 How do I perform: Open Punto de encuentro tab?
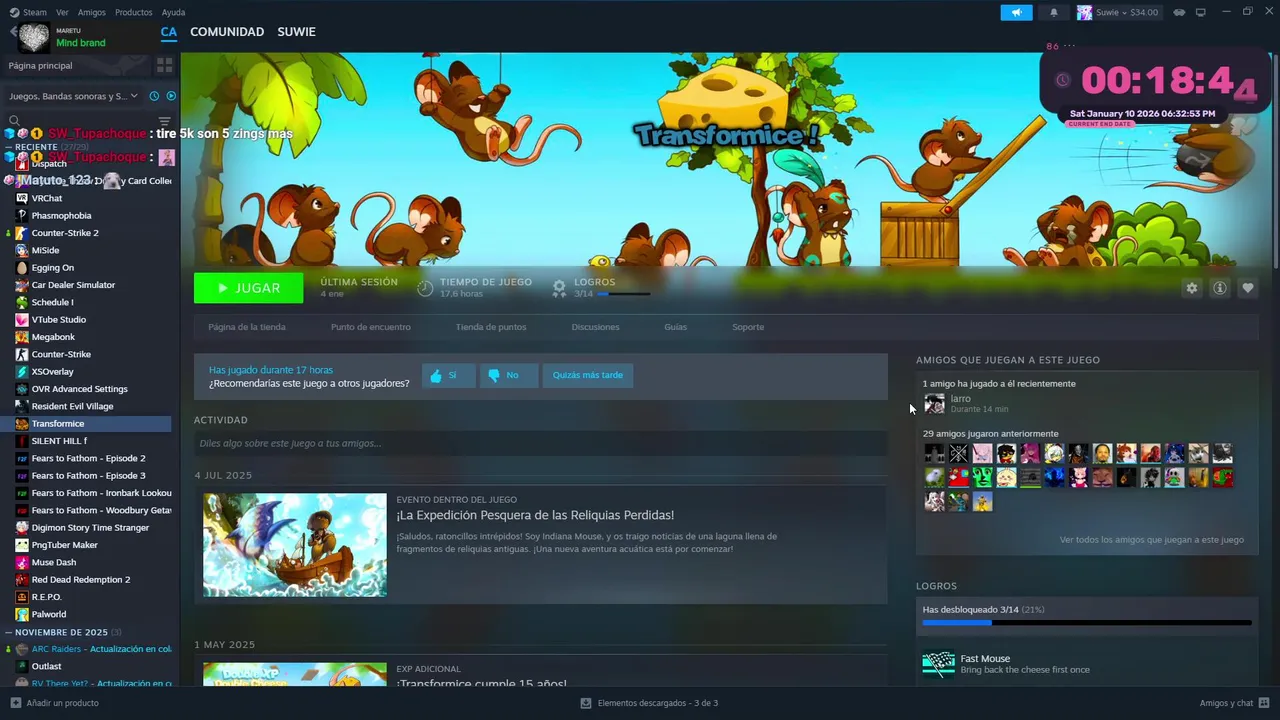(x=371, y=327)
